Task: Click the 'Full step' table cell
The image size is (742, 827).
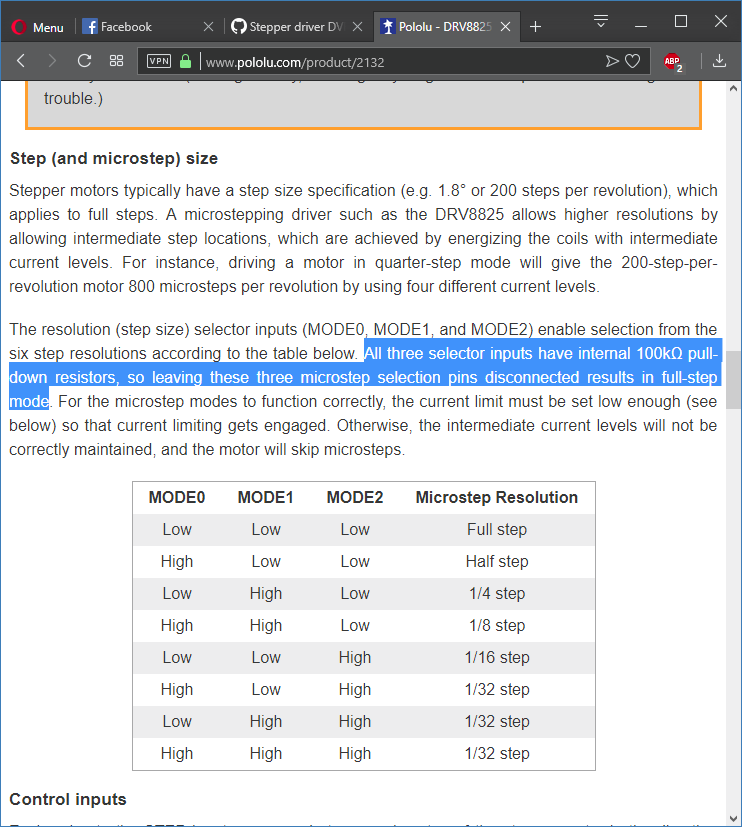Action: (497, 530)
